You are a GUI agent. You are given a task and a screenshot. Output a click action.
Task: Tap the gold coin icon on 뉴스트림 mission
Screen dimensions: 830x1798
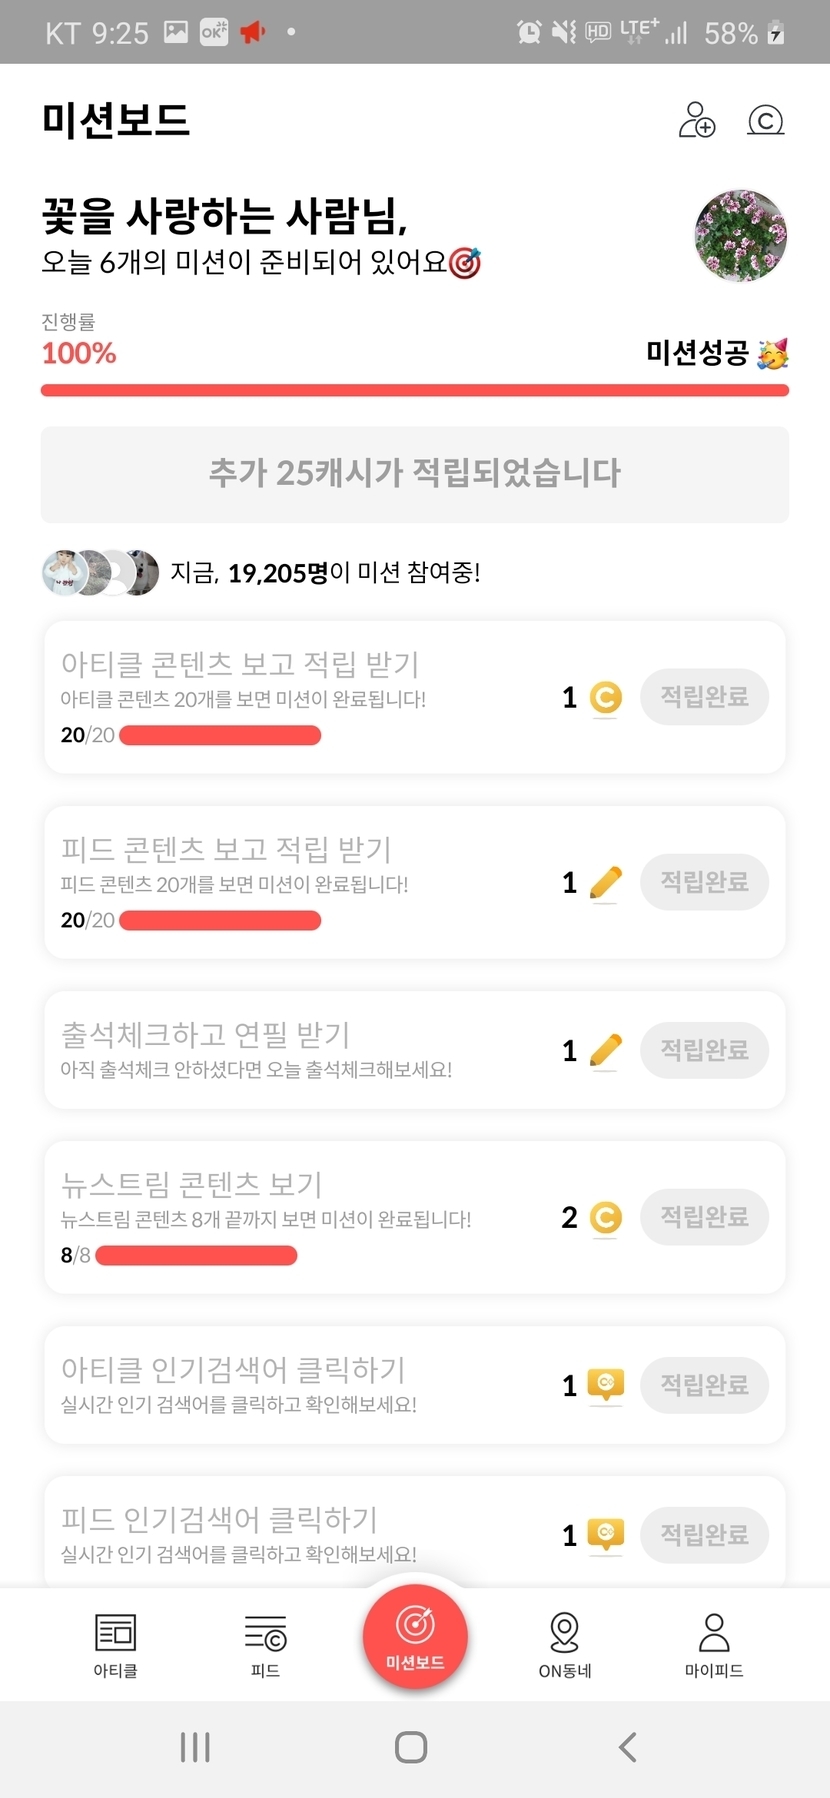coord(605,1217)
